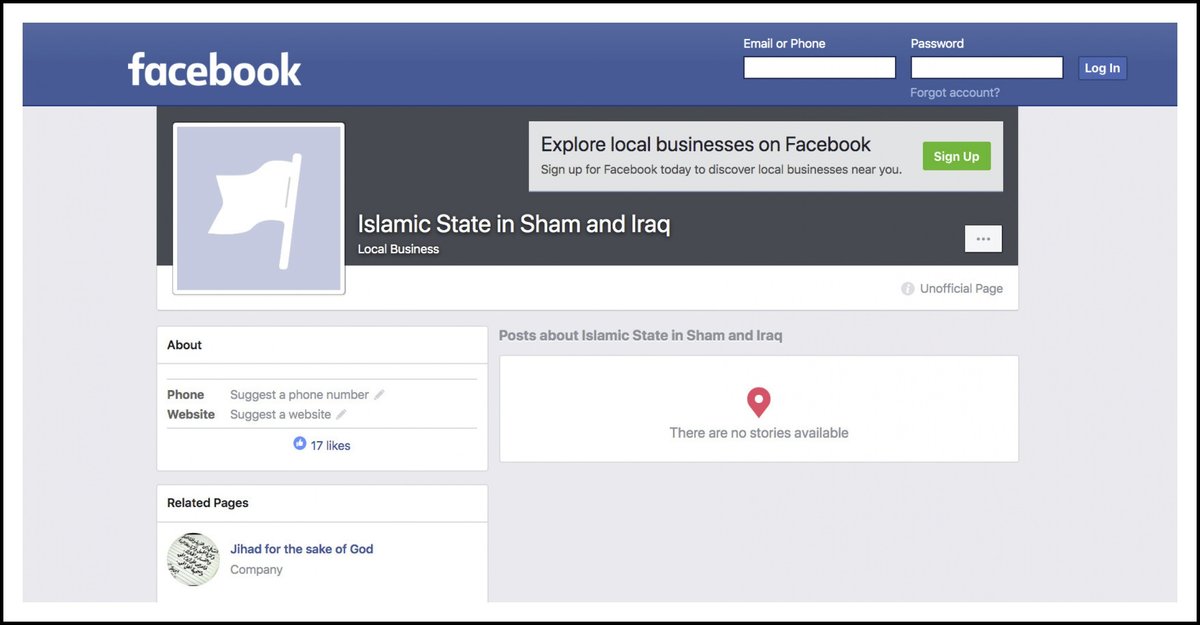Click the blue thumbs-up likes icon
This screenshot has height=625, width=1200.
(x=300, y=444)
